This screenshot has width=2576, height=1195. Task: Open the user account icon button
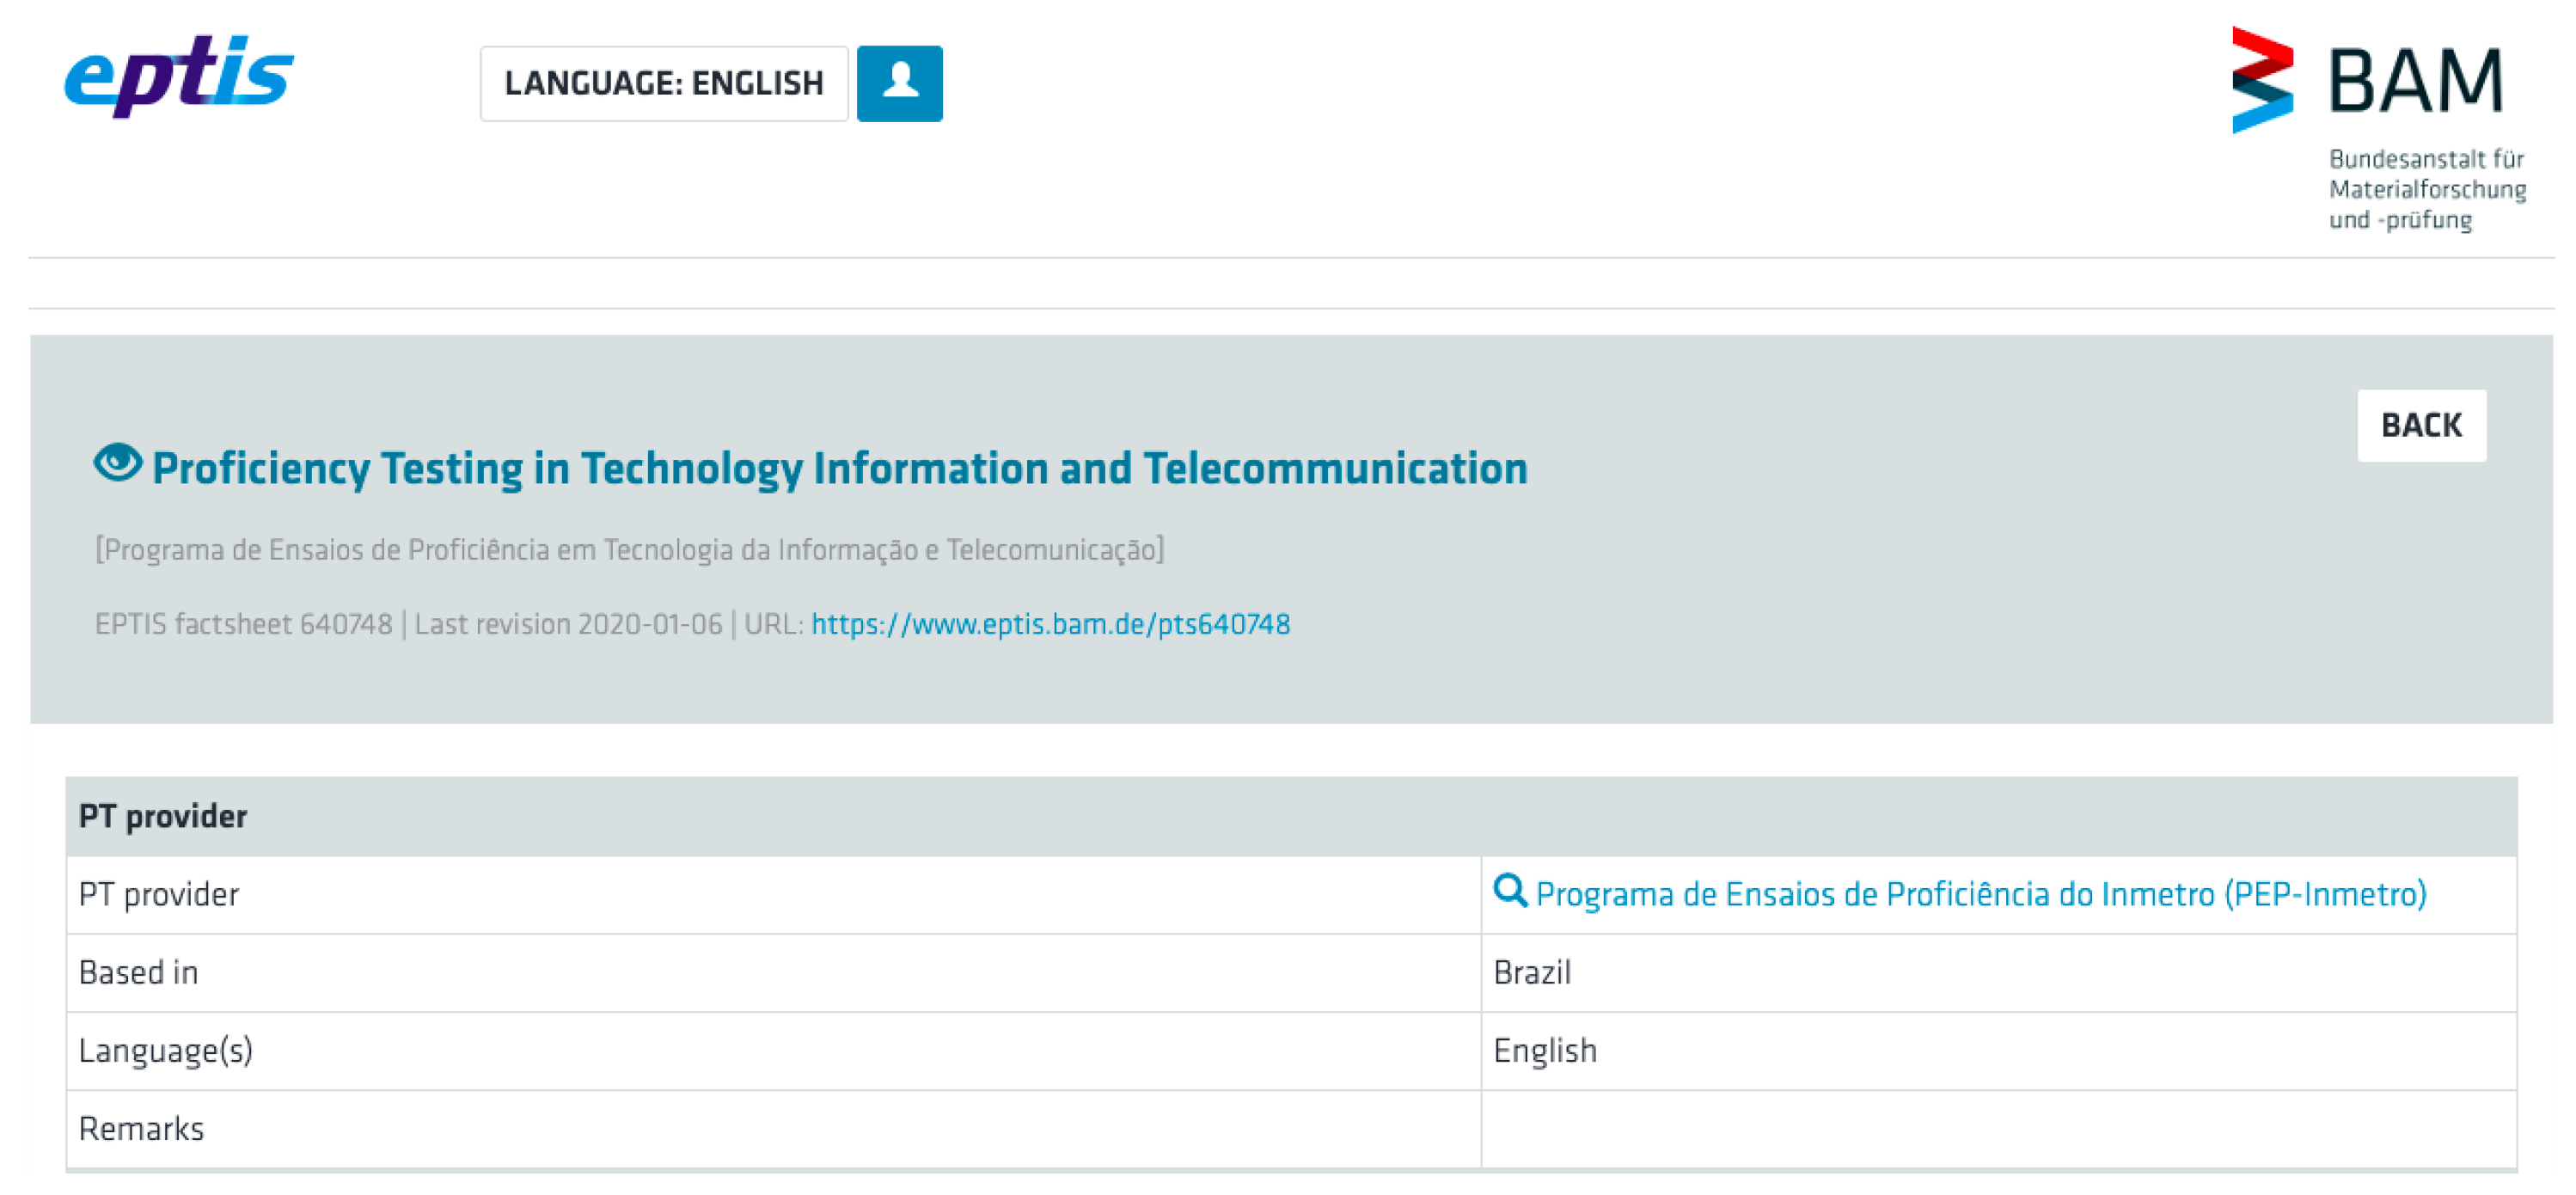click(x=898, y=83)
